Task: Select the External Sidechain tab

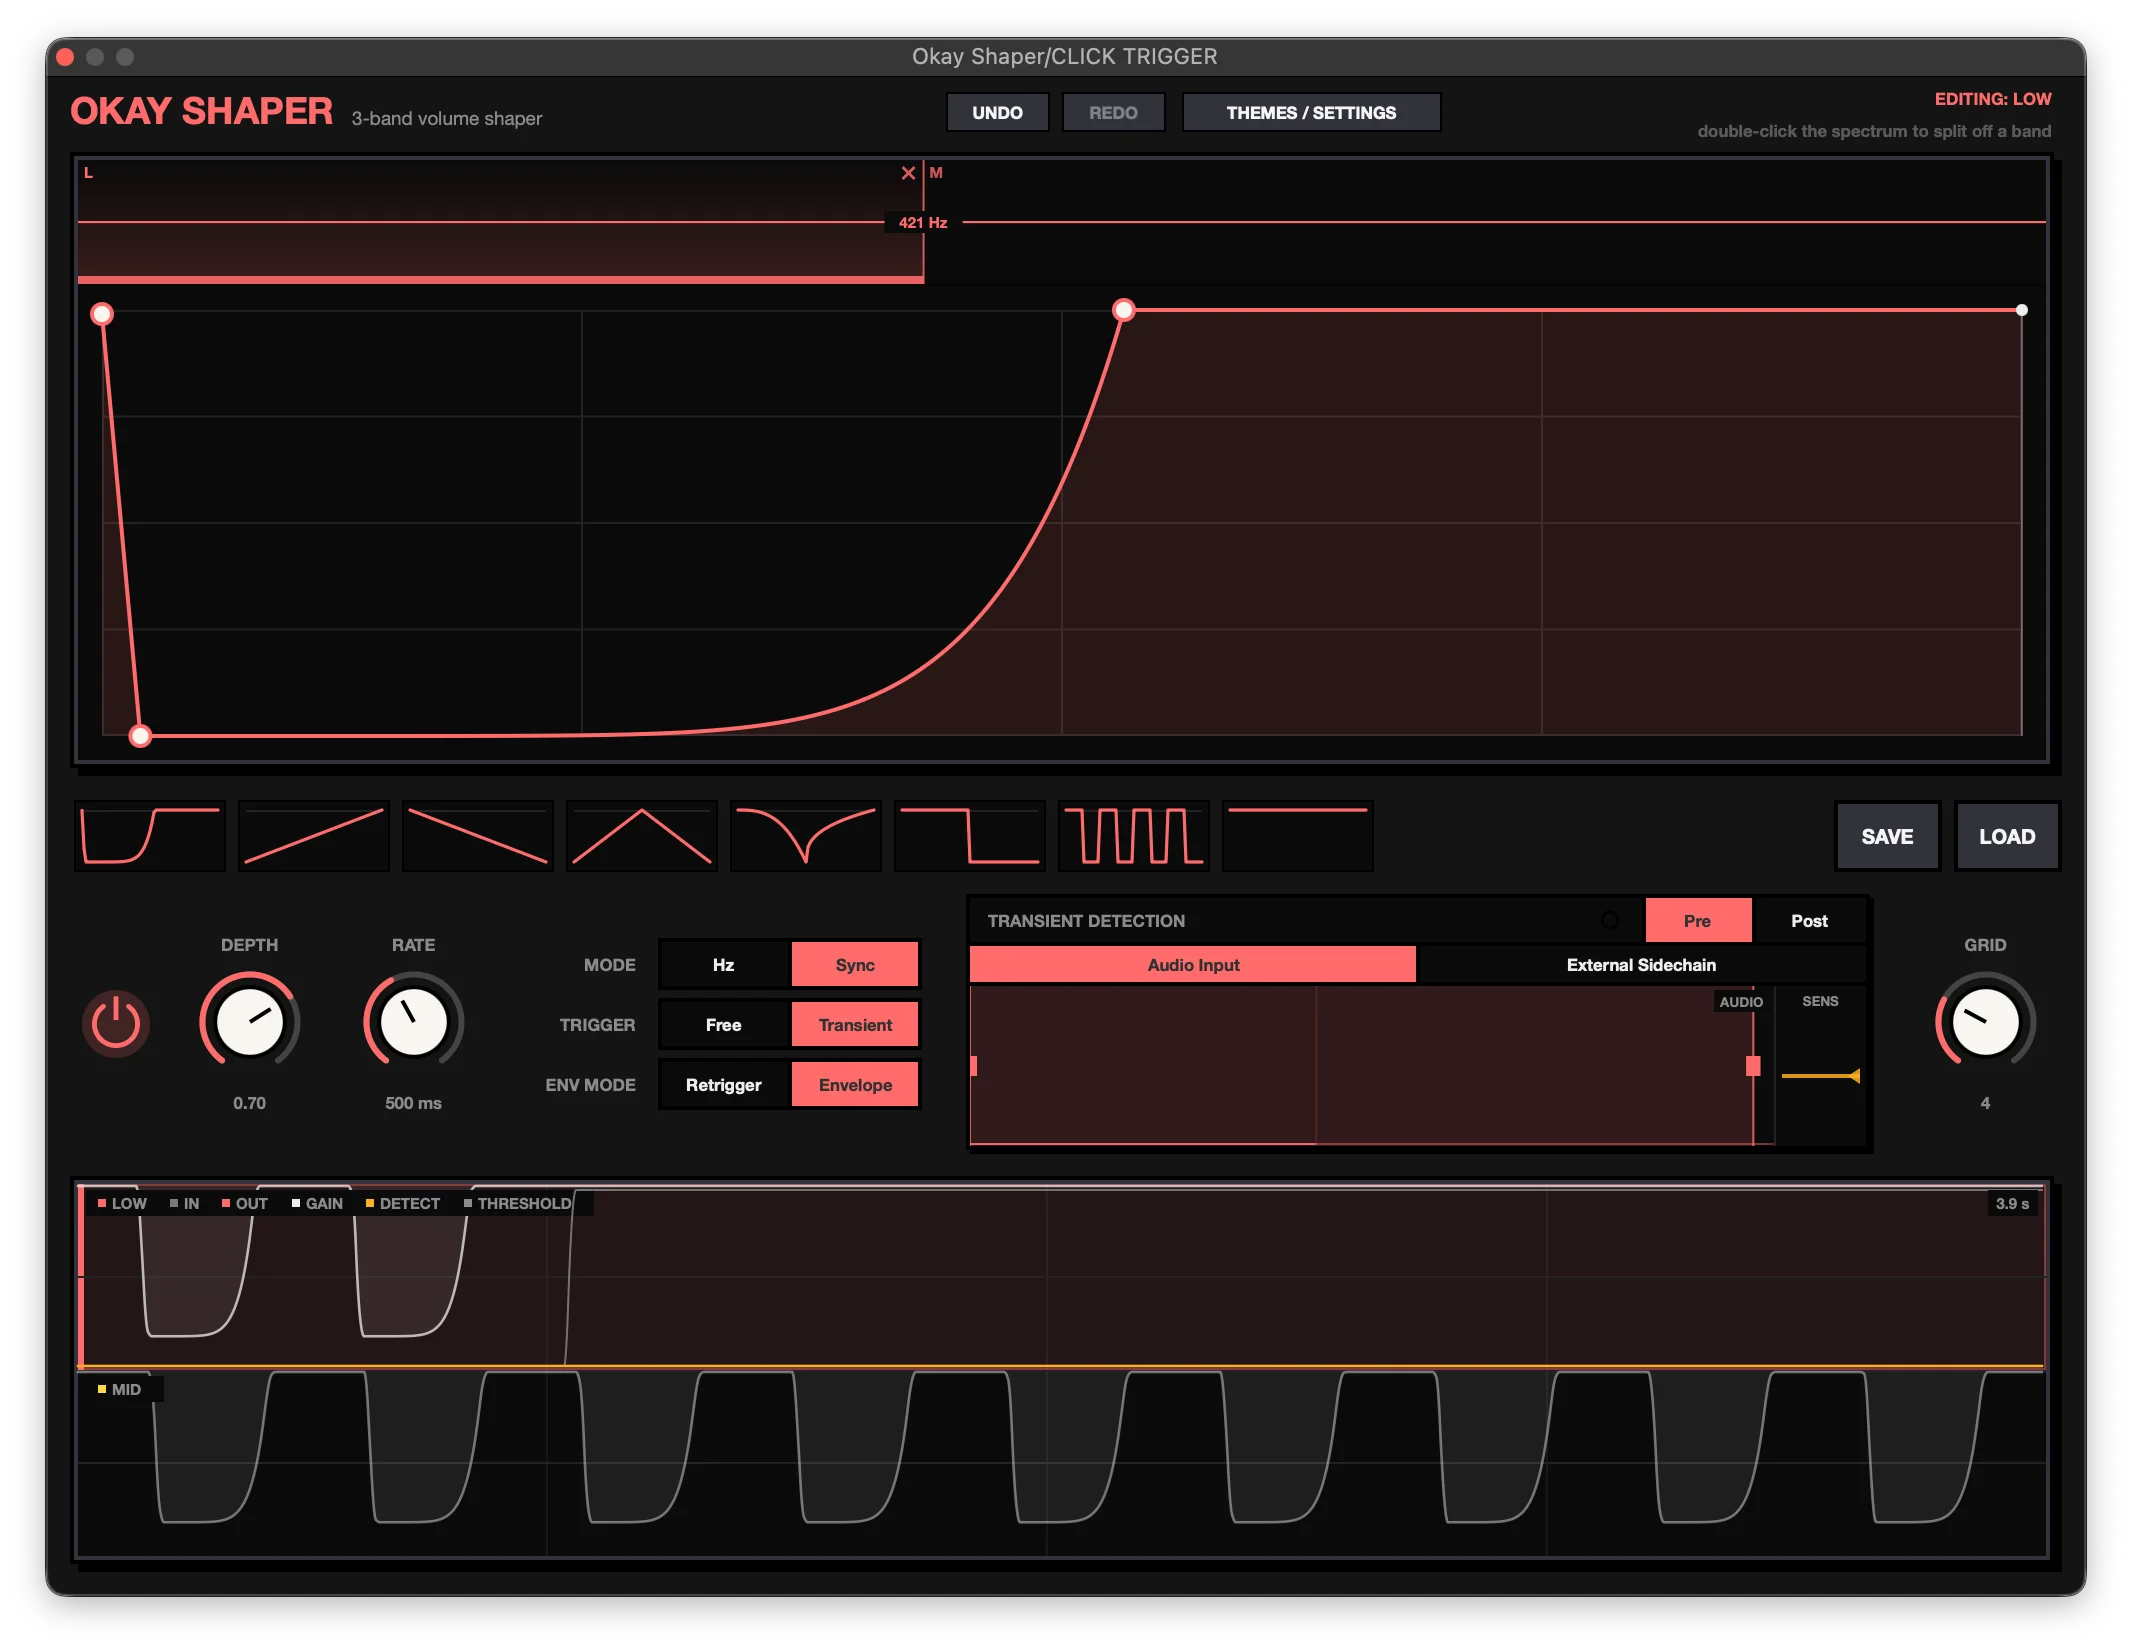Action: coord(1641,965)
